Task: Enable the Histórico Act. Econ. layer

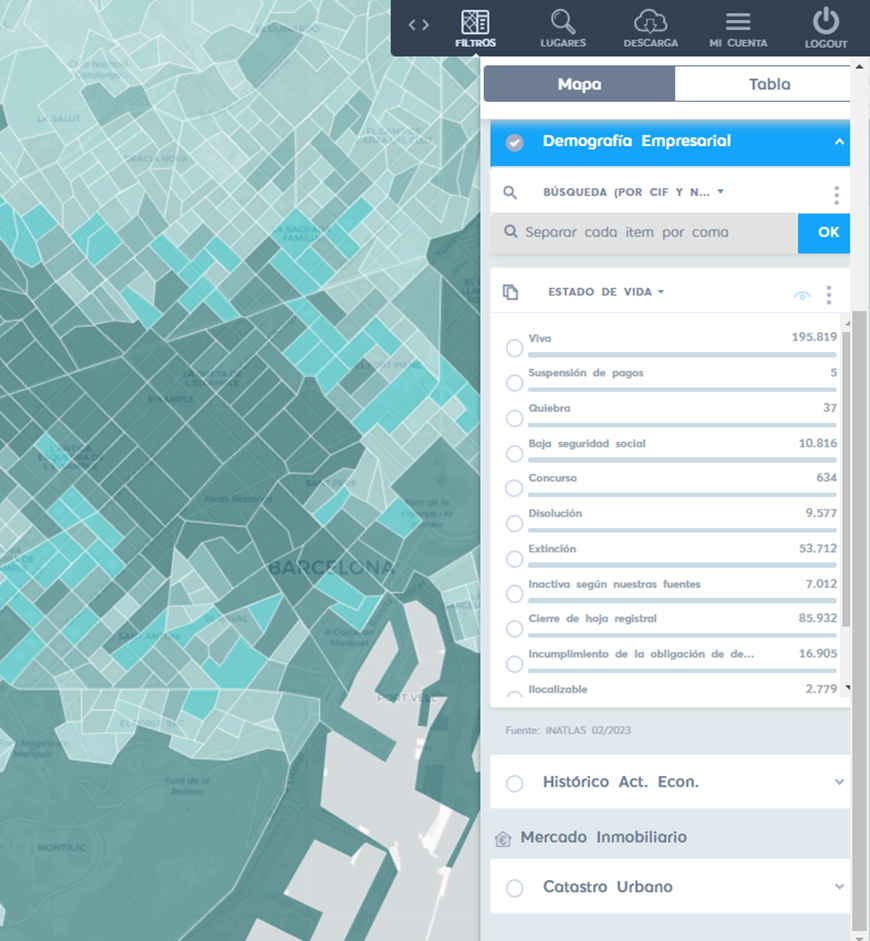Action: pyautogui.click(x=514, y=783)
